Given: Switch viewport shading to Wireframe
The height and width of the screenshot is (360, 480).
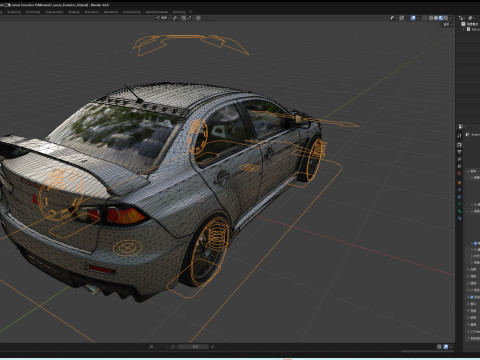Looking at the screenshot, I should pos(431,18).
